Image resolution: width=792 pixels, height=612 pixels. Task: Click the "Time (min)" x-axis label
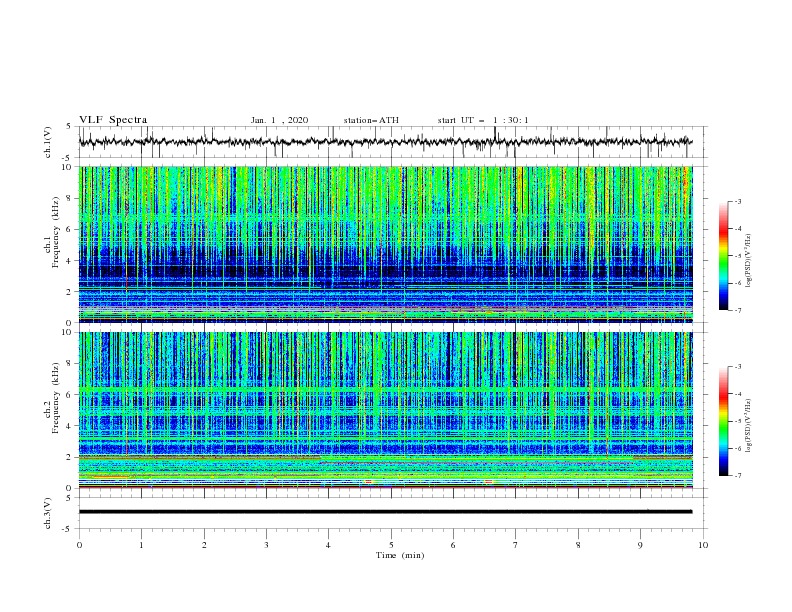click(x=400, y=555)
